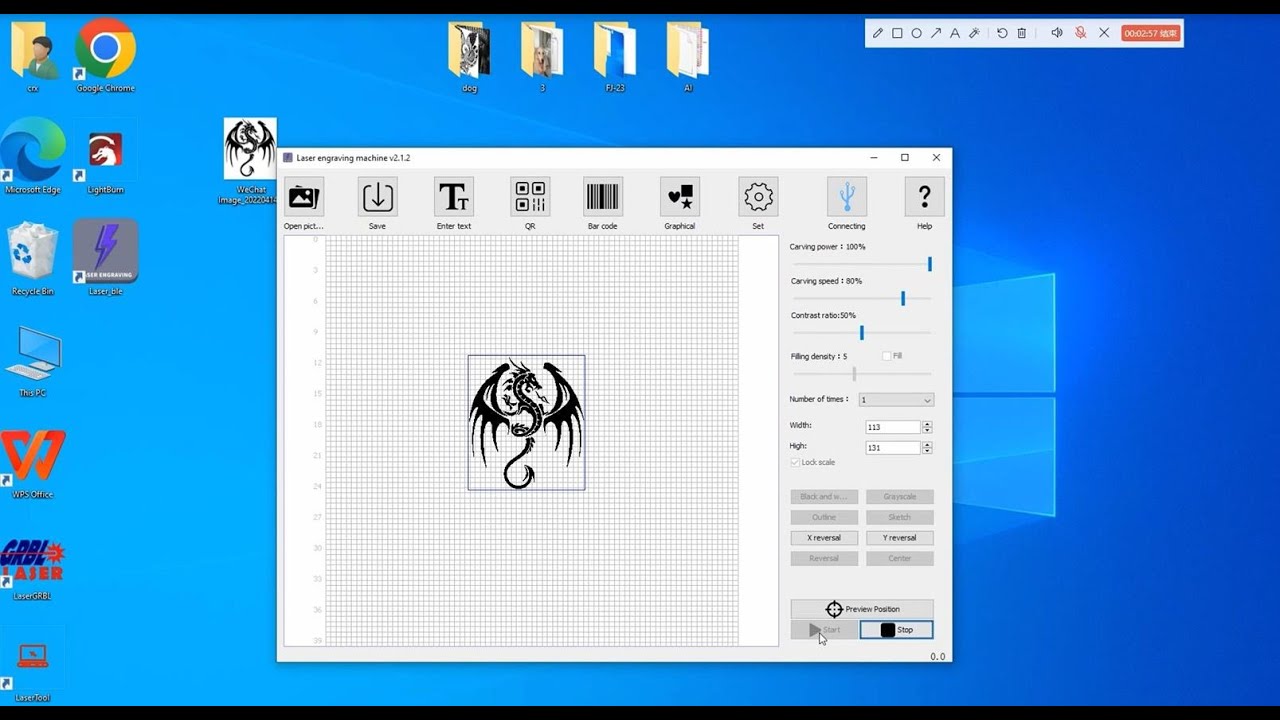The image size is (1280, 720).
Task: Select the magic wand highlighter tool
Action: [975, 33]
